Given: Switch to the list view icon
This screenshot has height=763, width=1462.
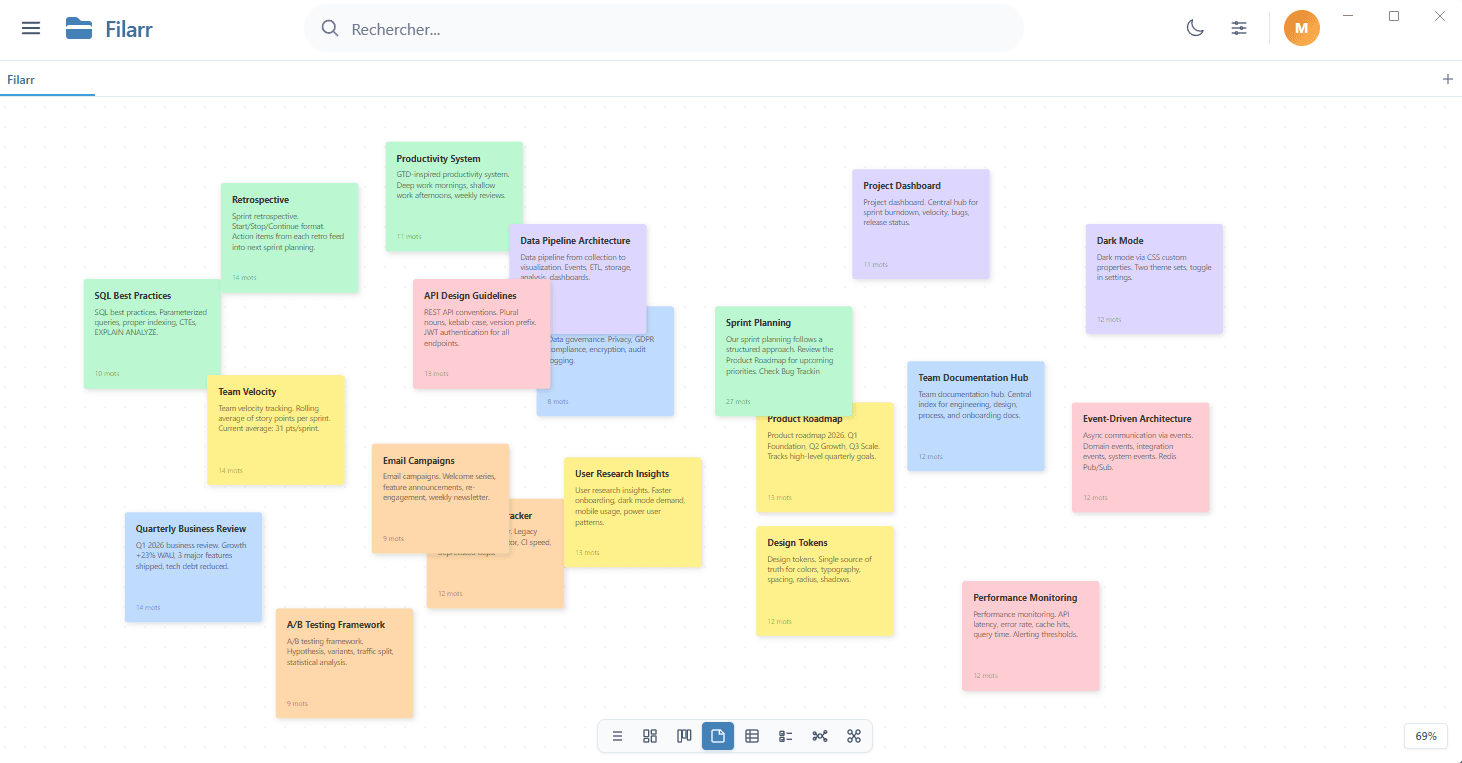Looking at the screenshot, I should (x=617, y=736).
